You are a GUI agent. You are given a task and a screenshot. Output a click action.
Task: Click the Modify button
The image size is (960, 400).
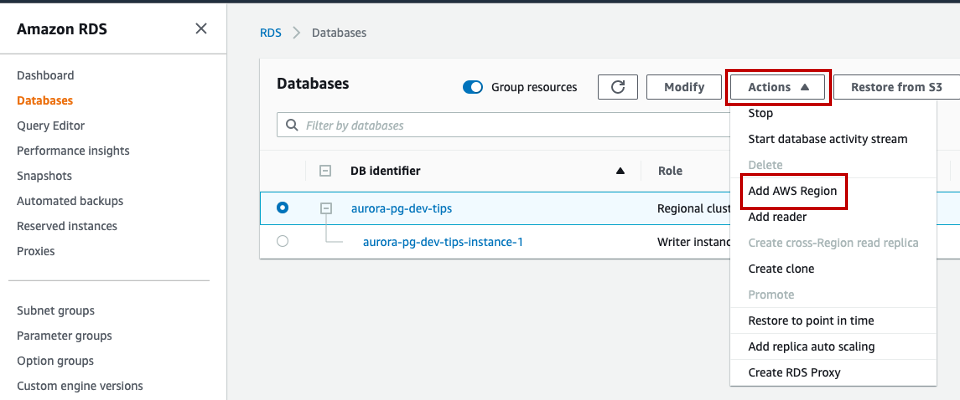[x=684, y=87]
